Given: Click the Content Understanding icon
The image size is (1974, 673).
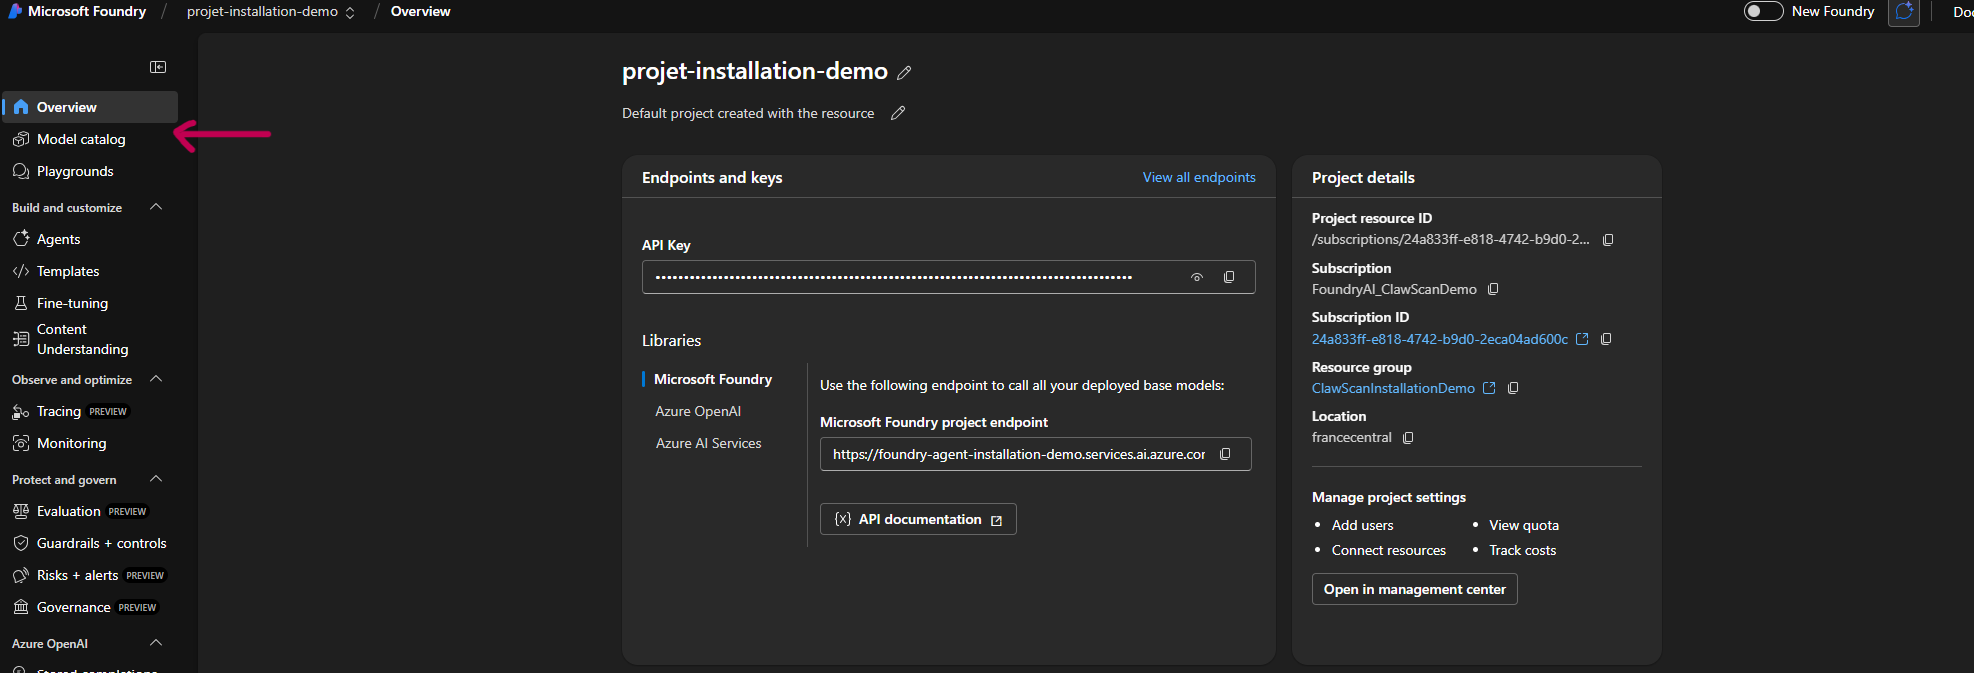Looking at the screenshot, I should tap(21, 339).
